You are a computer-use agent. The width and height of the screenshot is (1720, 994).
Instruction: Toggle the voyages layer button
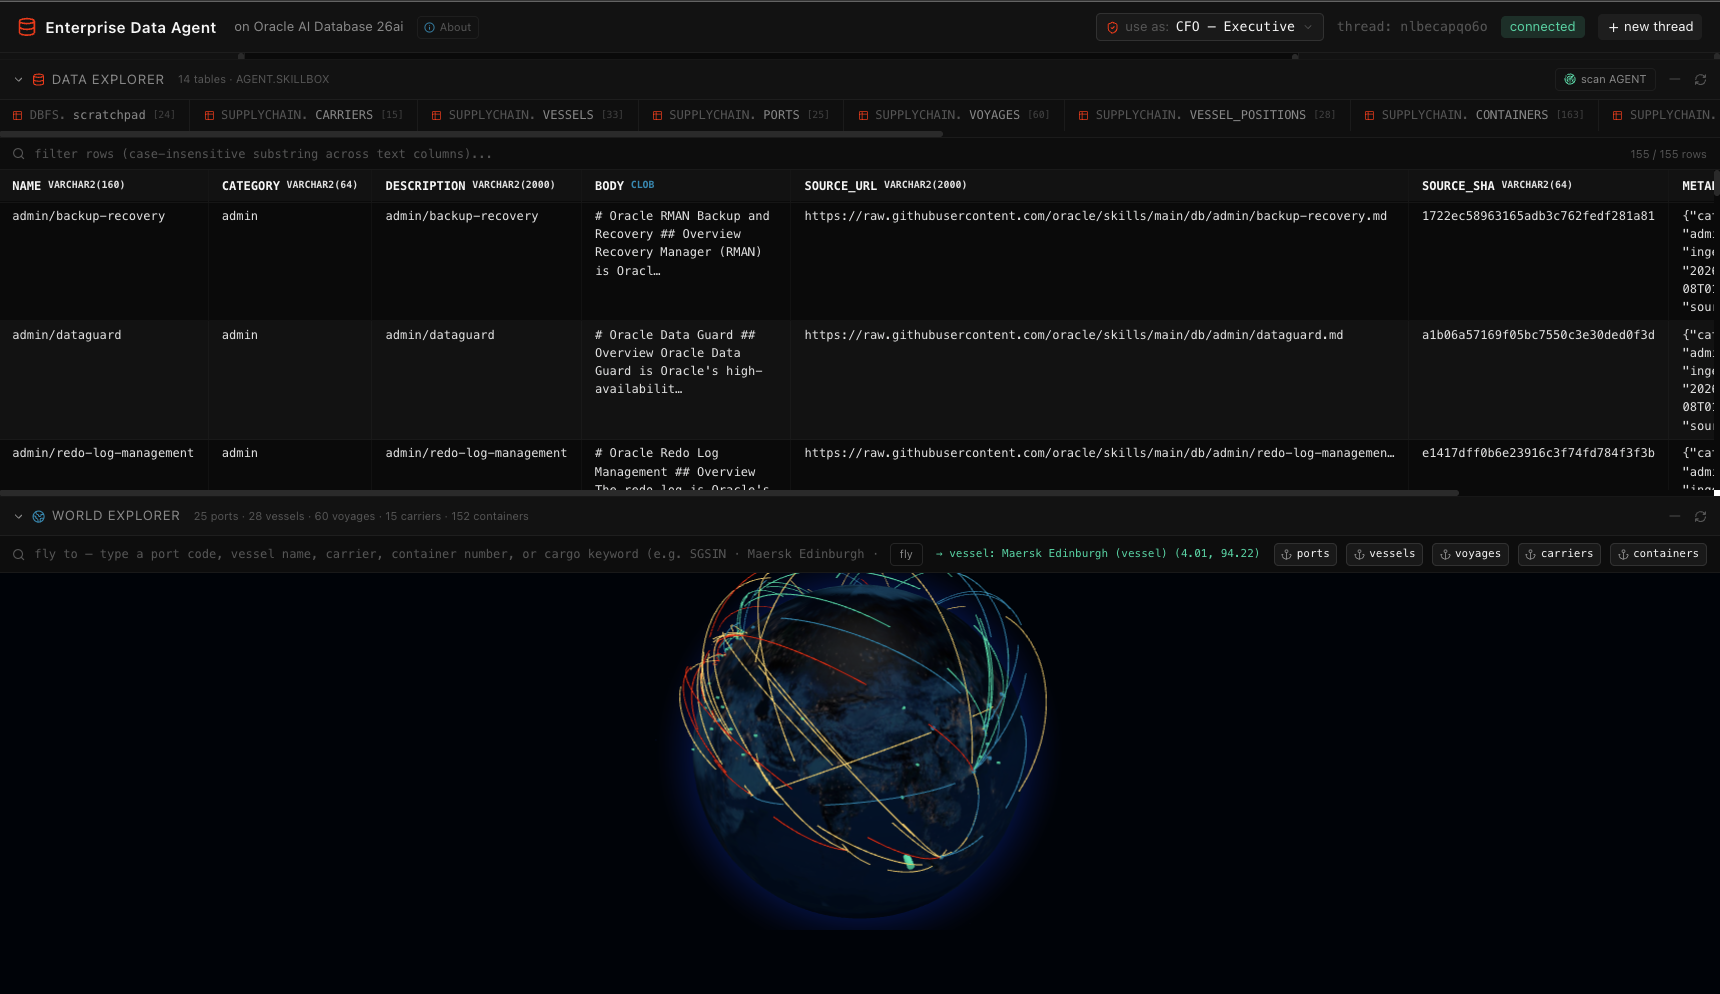click(1470, 554)
